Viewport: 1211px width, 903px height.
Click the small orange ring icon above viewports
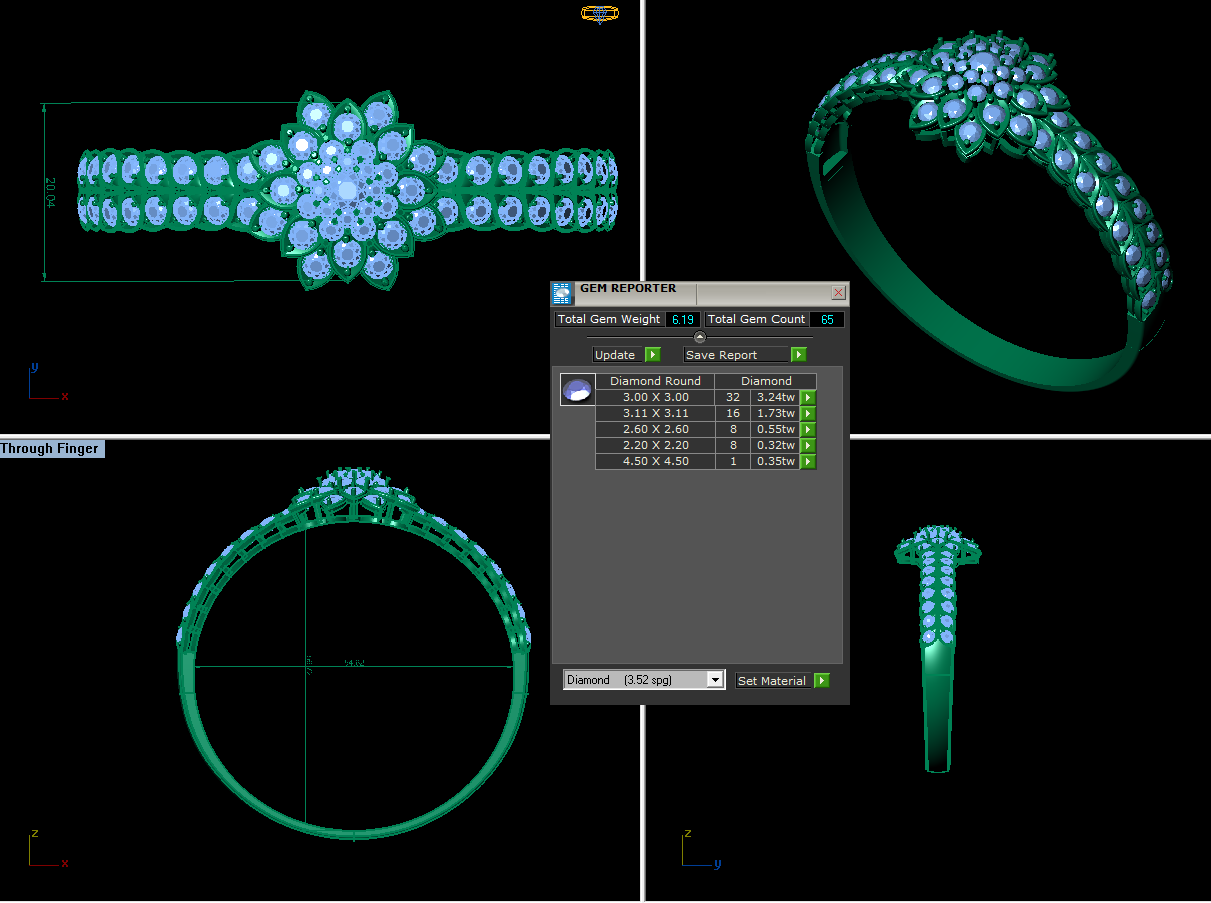pyautogui.click(x=600, y=14)
